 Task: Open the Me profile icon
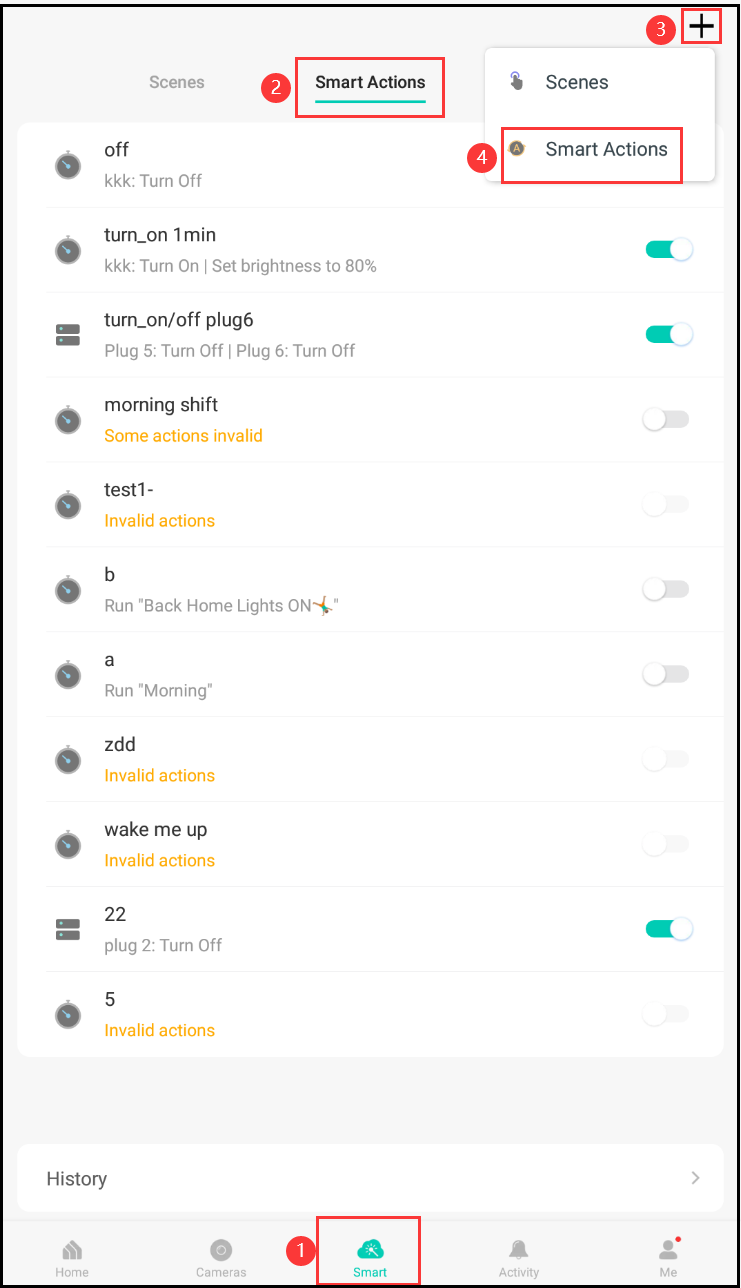click(x=668, y=1250)
